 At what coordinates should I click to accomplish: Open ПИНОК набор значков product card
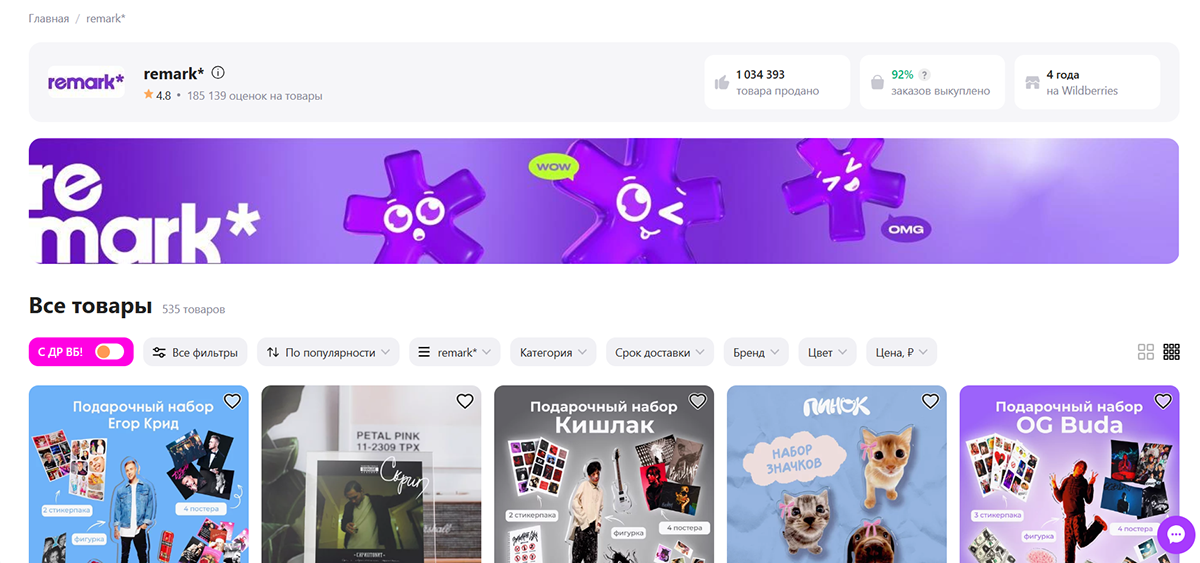pyautogui.click(x=837, y=474)
